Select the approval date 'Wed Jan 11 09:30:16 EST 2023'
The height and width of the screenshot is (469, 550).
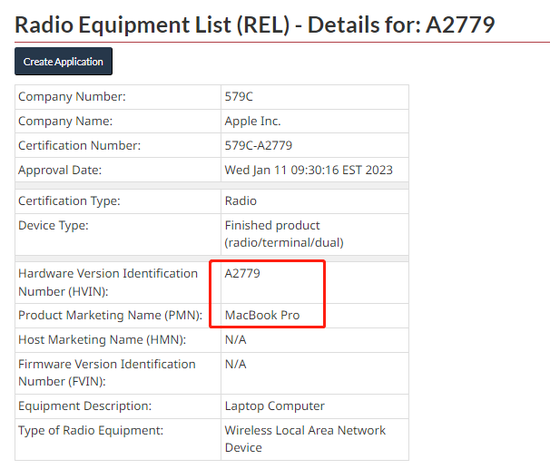tap(309, 170)
